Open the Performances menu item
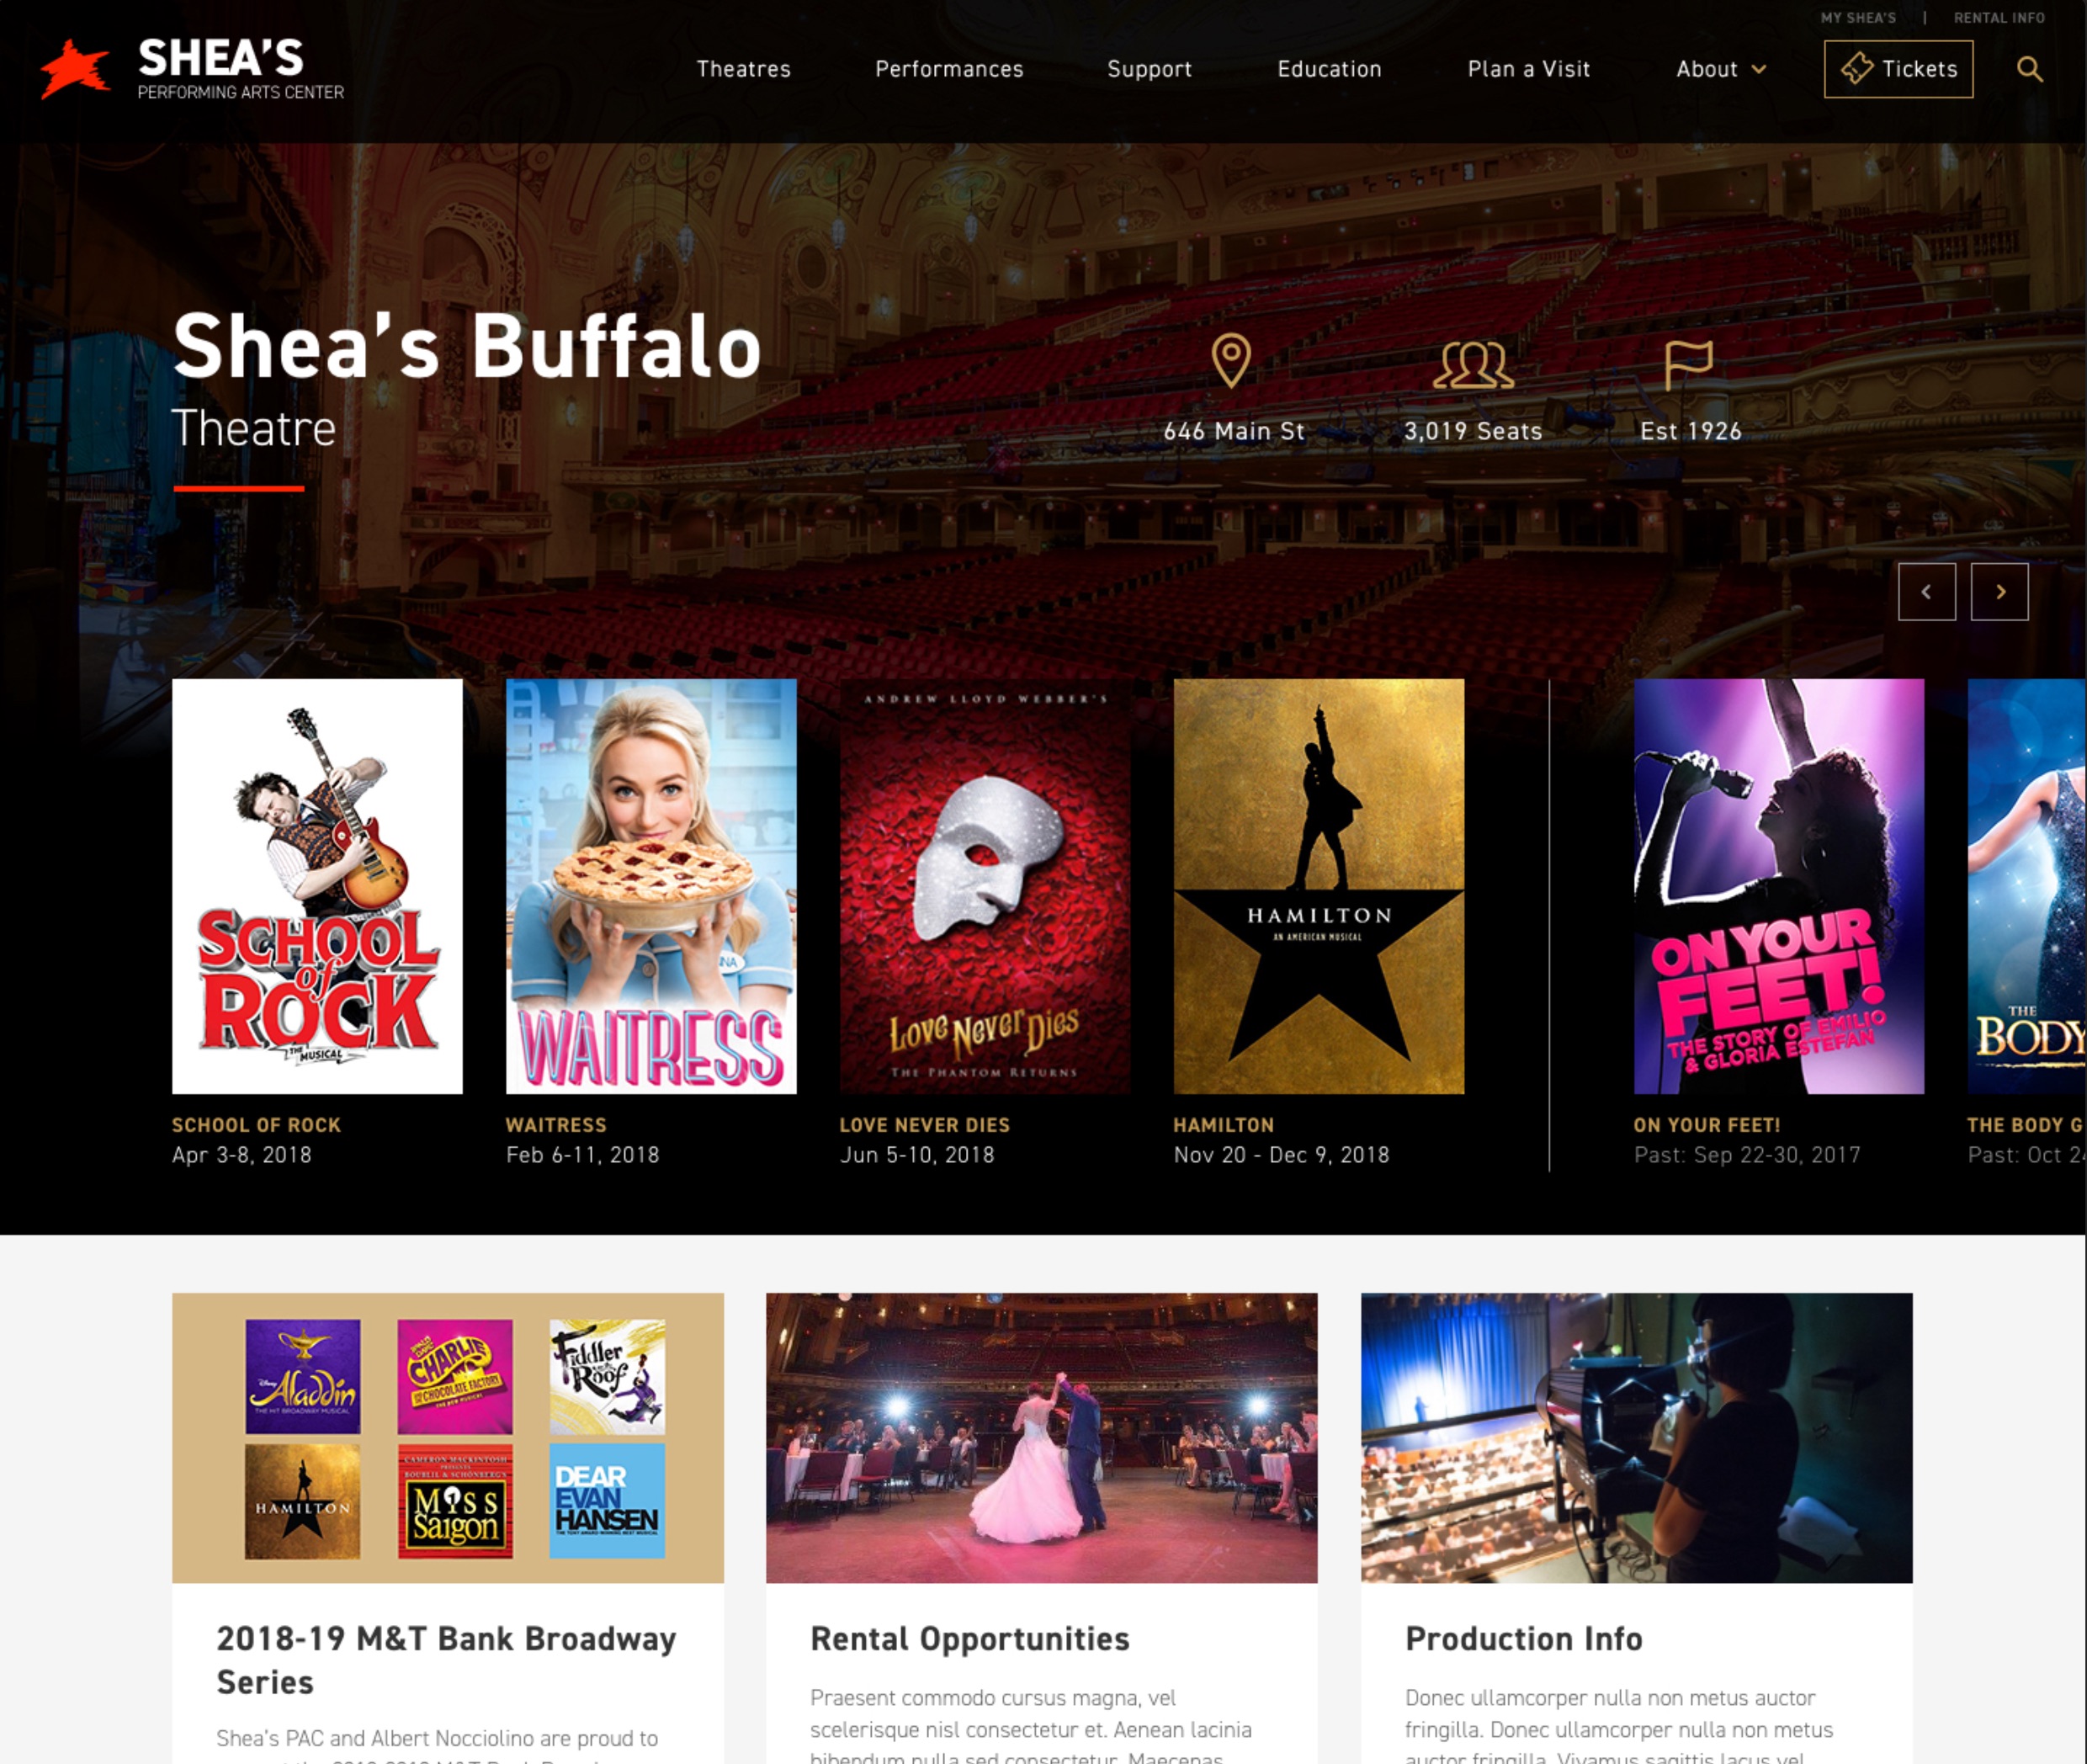The image size is (2087, 1764). pyautogui.click(x=949, y=69)
